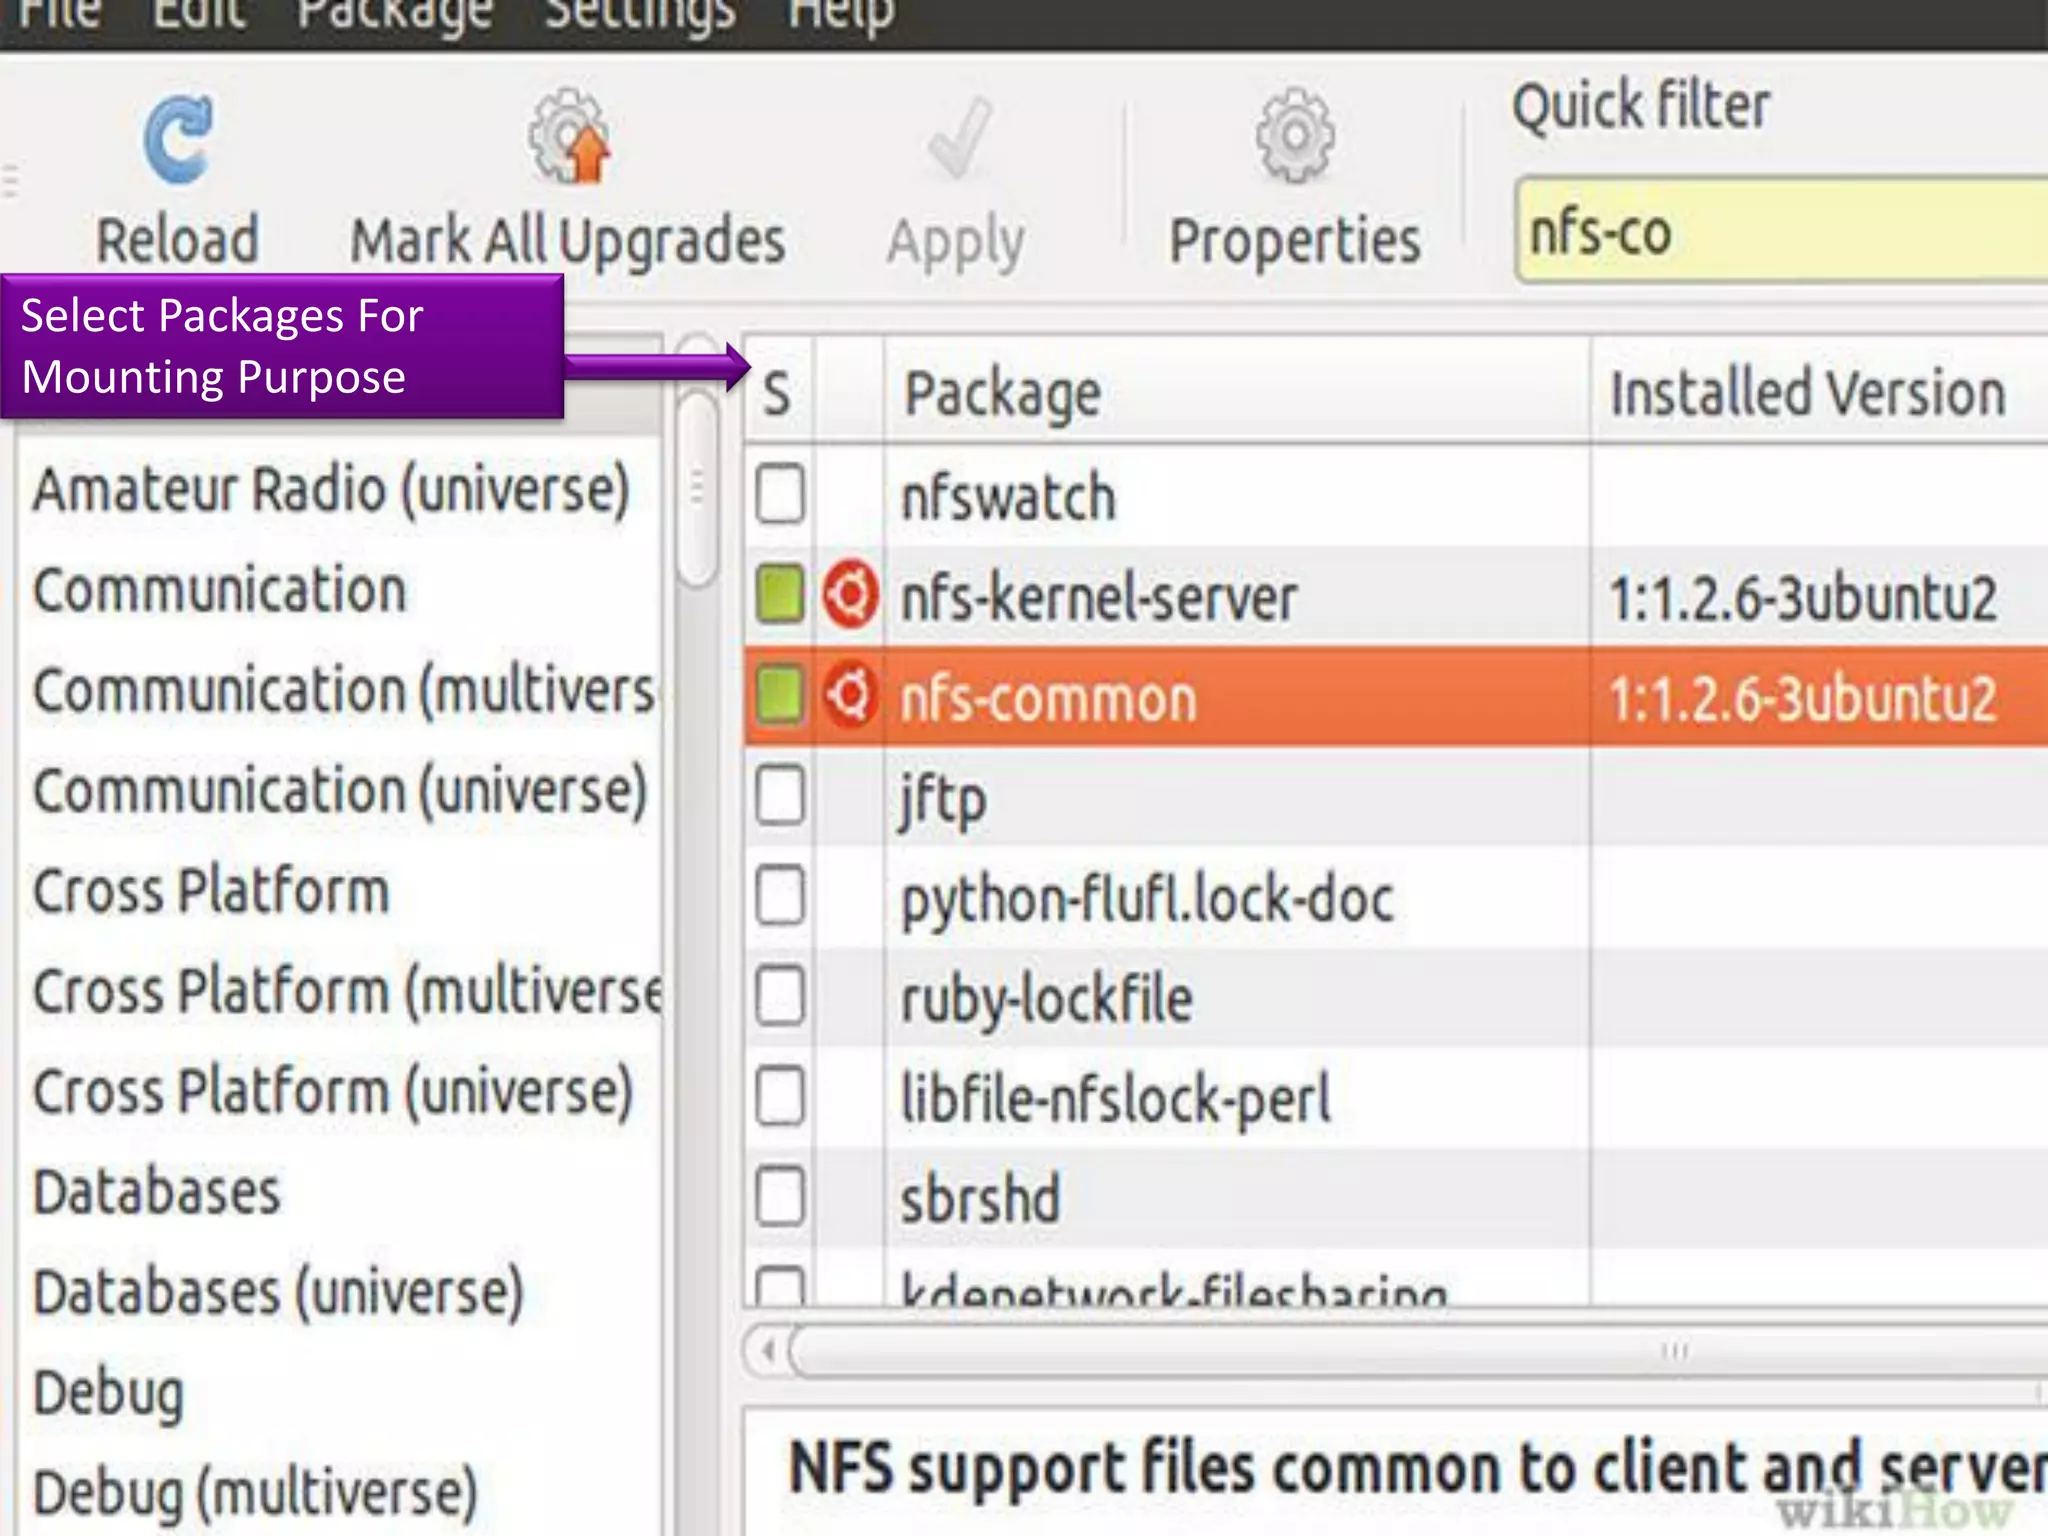Select the nfs-common package name
The height and width of the screenshot is (1536, 2048).
tap(1048, 698)
